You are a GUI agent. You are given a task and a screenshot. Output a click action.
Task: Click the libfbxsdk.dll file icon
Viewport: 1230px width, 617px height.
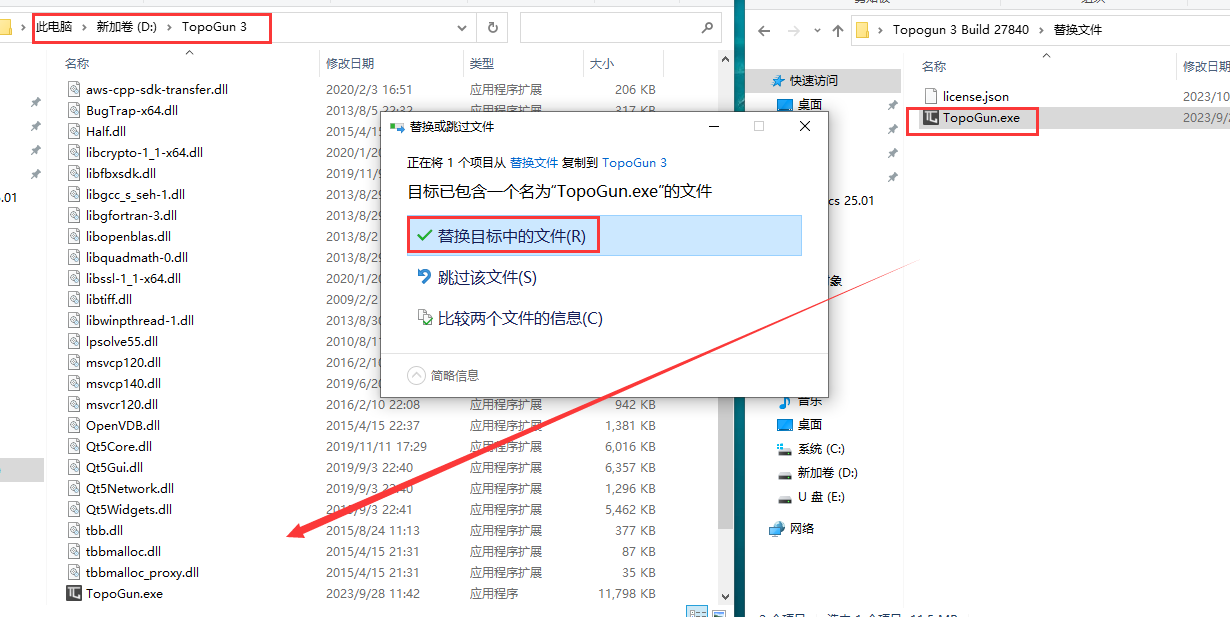click(73, 173)
